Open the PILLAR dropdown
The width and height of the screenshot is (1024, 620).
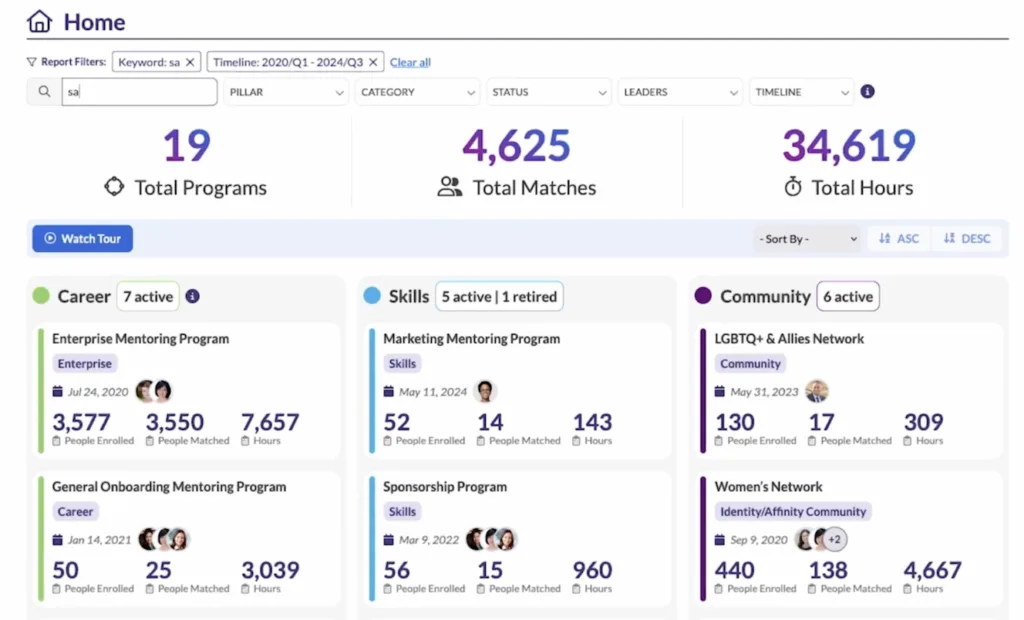point(286,91)
